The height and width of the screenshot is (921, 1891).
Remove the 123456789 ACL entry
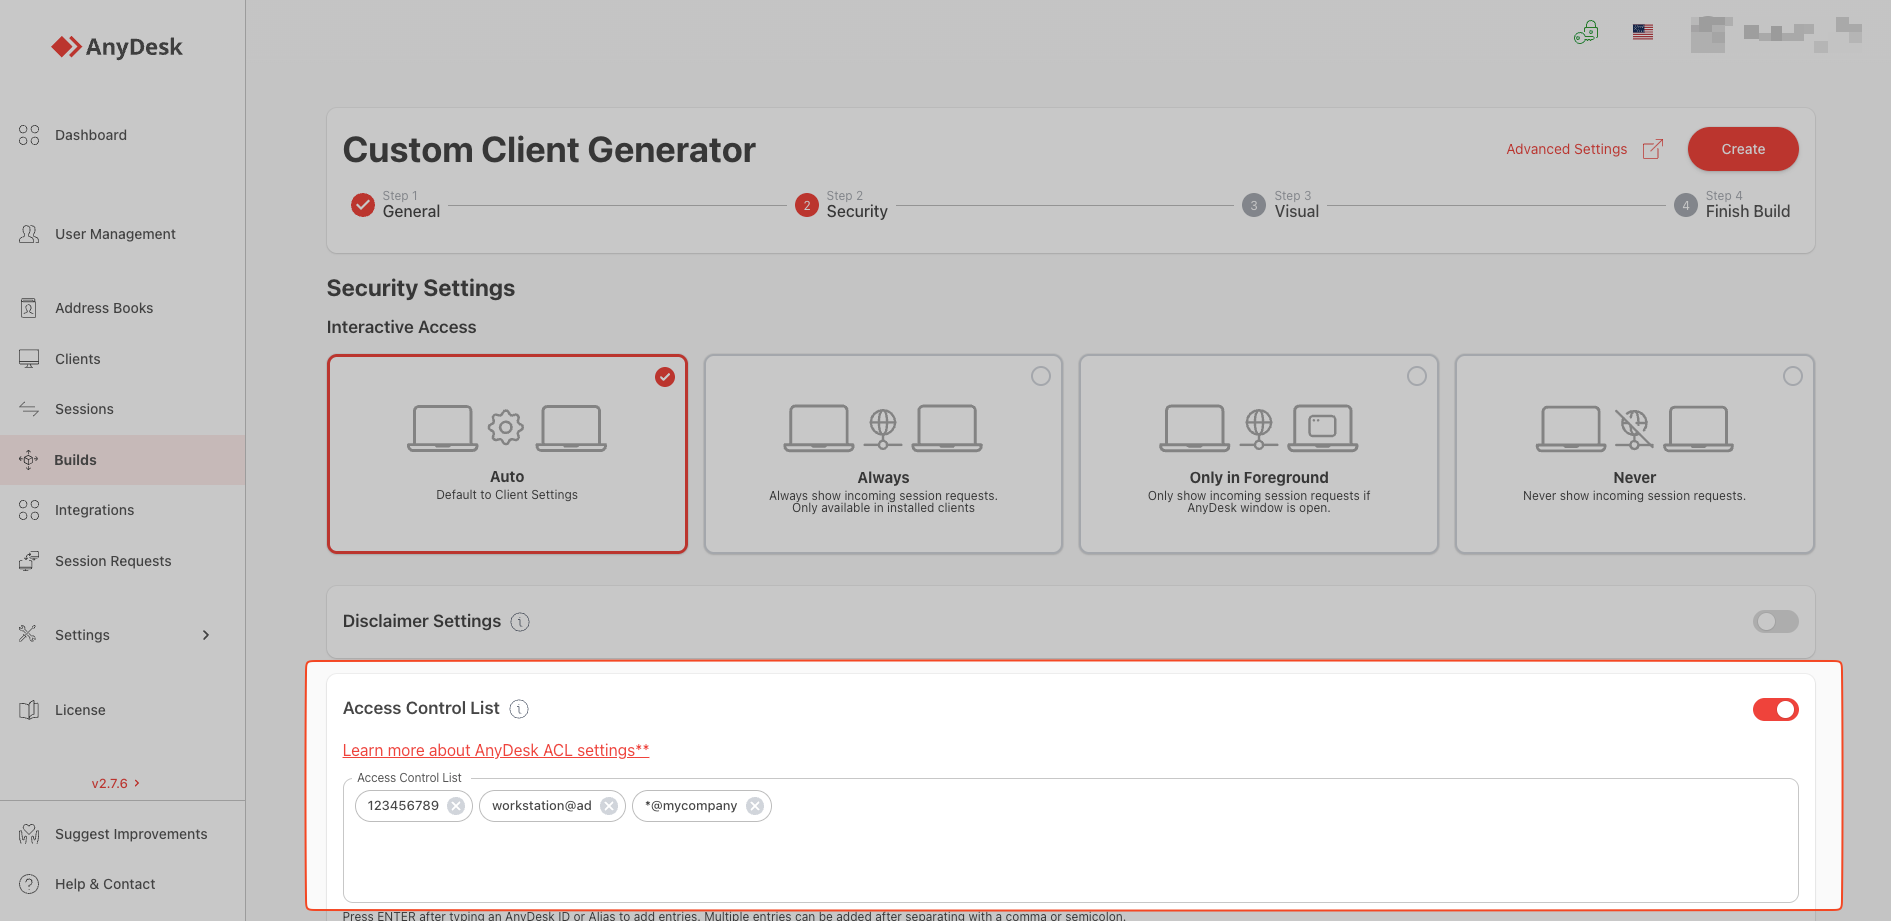[456, 806]
